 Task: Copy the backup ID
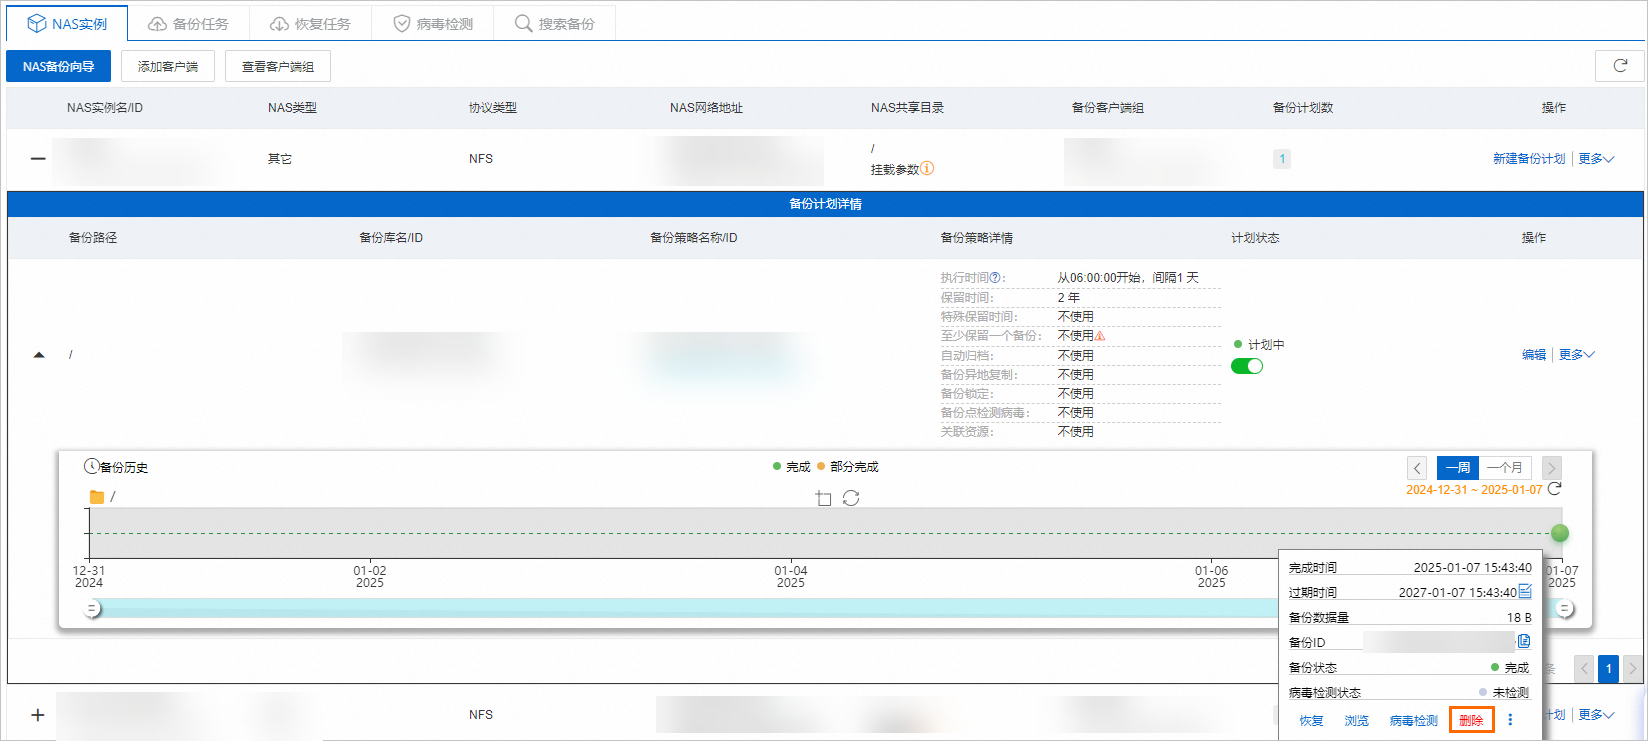[1524, 641]
